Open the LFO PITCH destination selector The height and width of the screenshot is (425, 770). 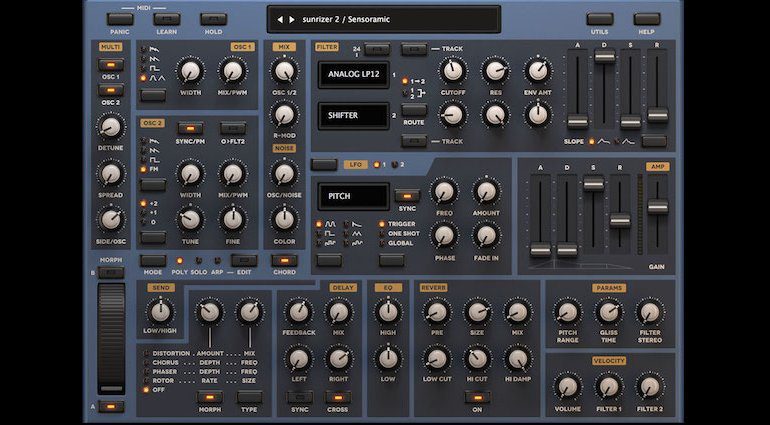click(x=352, y=194)
